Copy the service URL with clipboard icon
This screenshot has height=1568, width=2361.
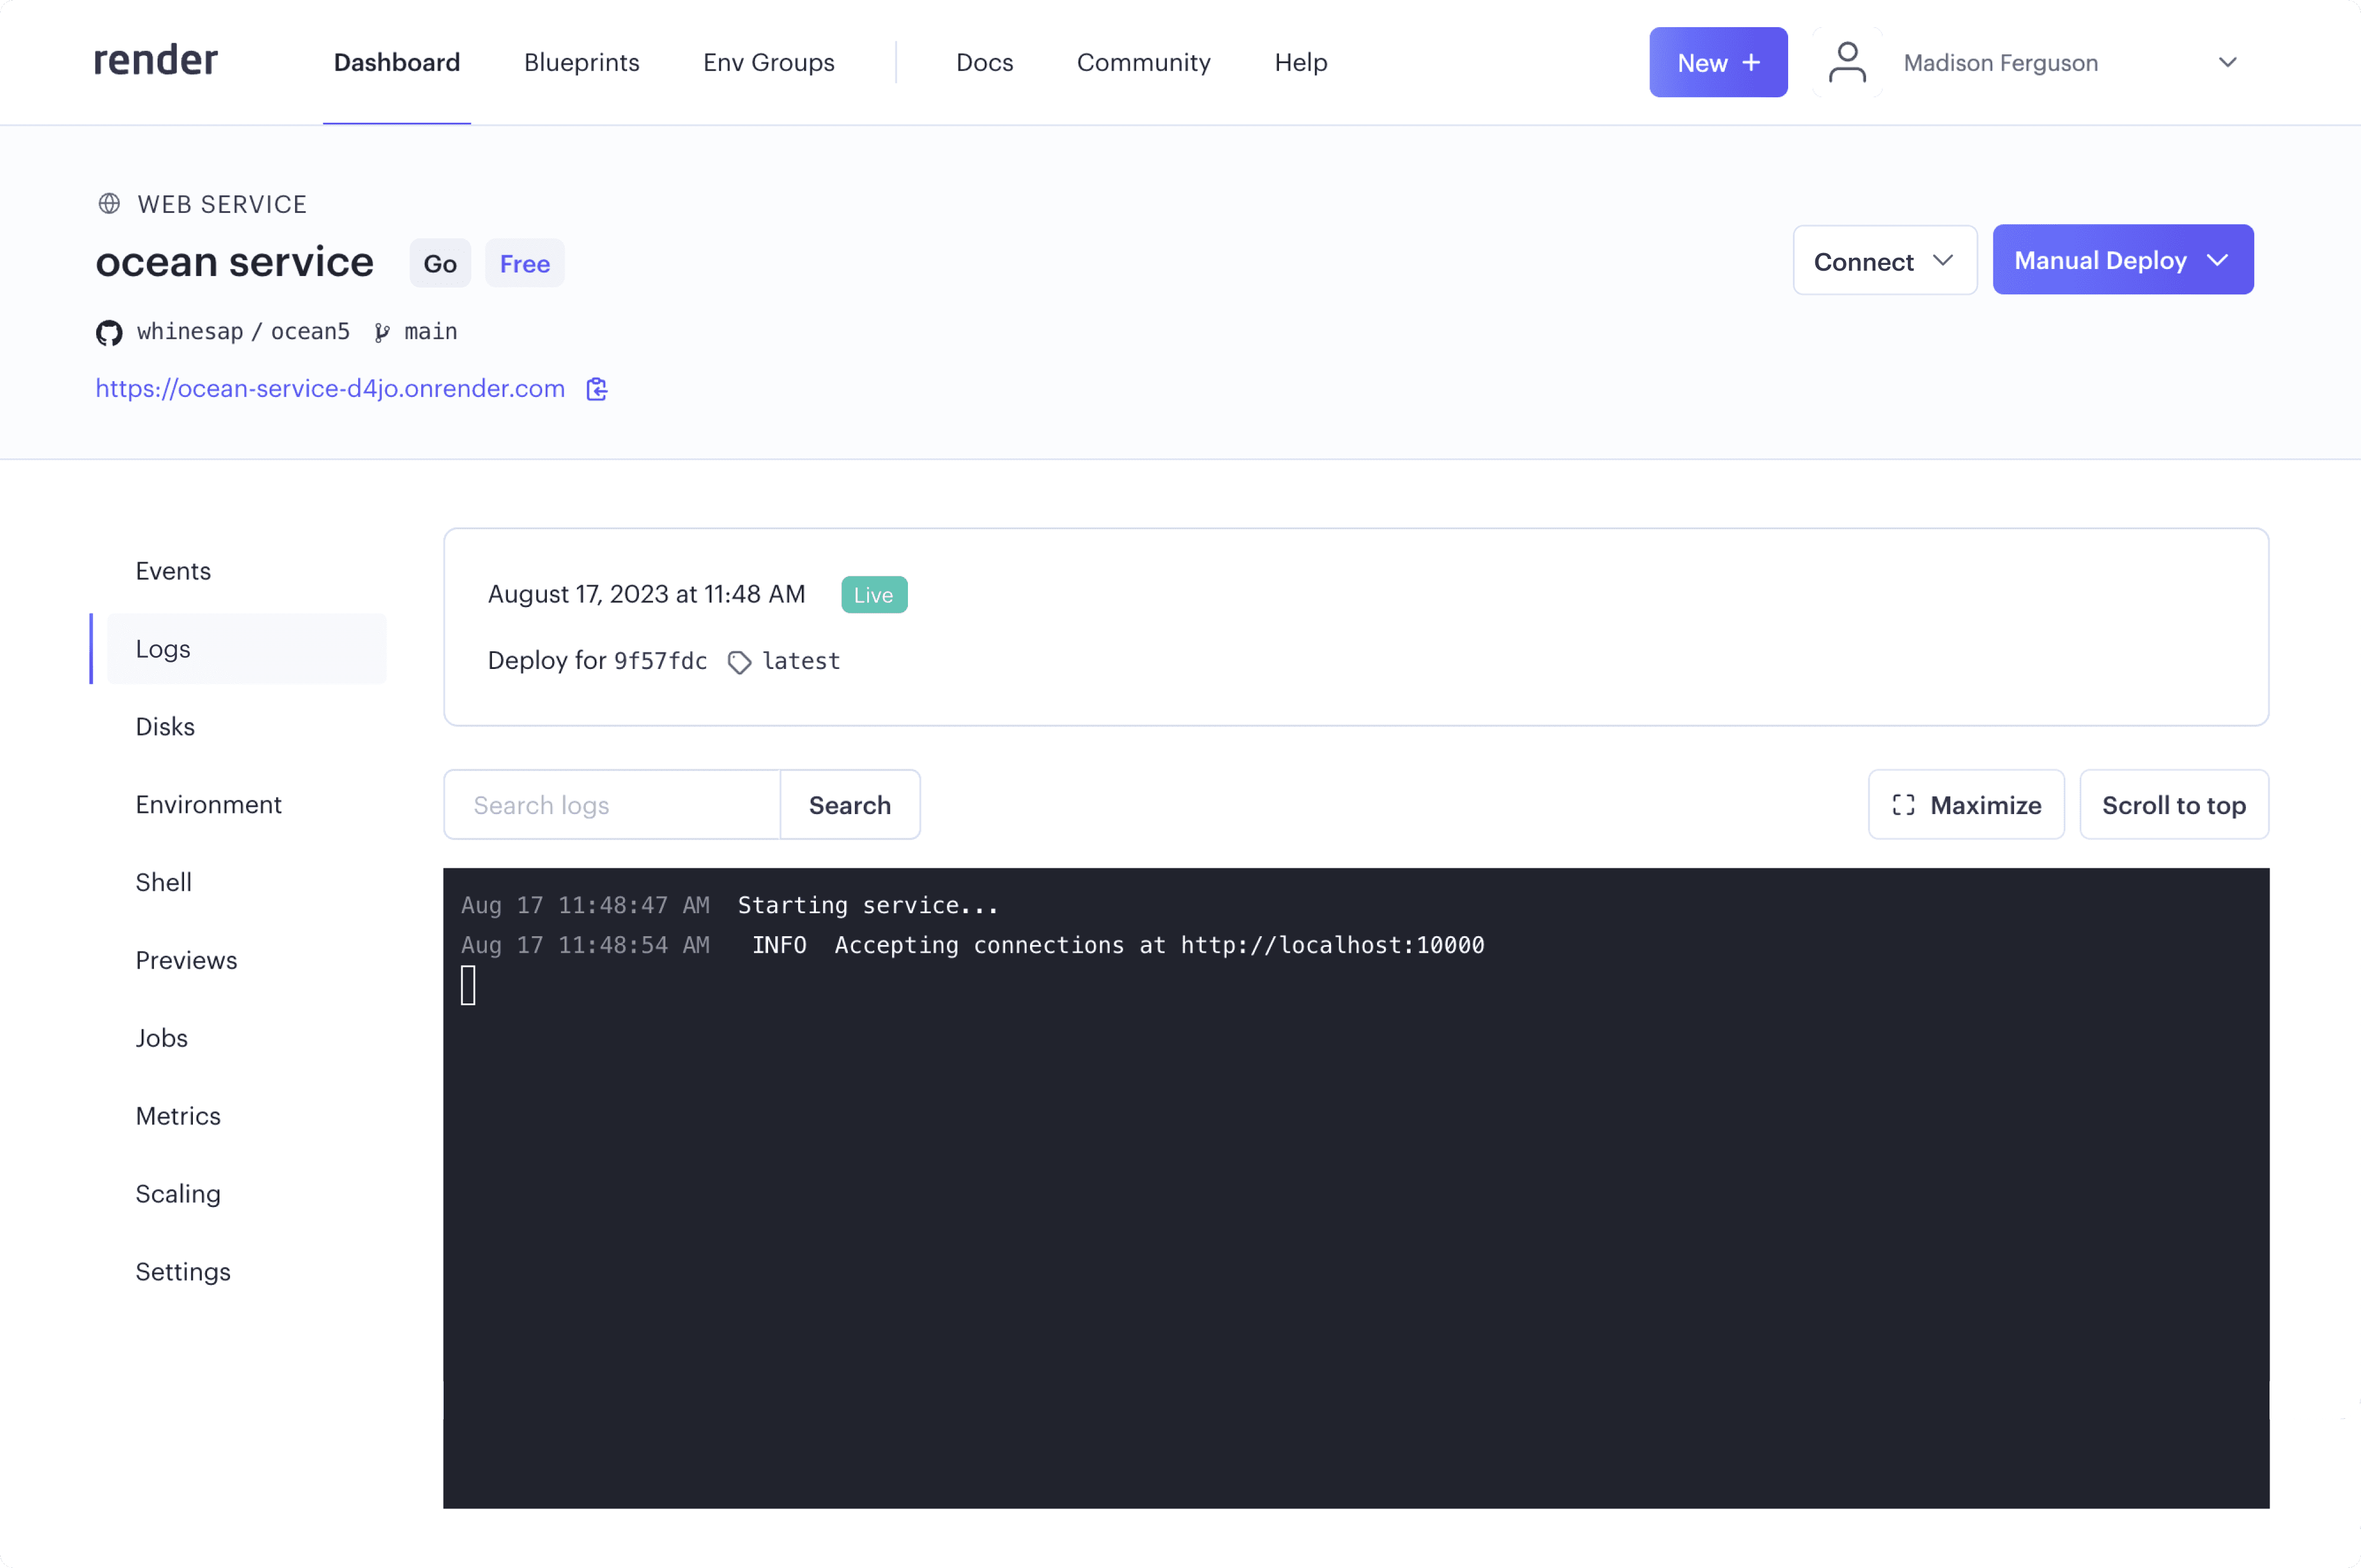[x=597, y=389]
